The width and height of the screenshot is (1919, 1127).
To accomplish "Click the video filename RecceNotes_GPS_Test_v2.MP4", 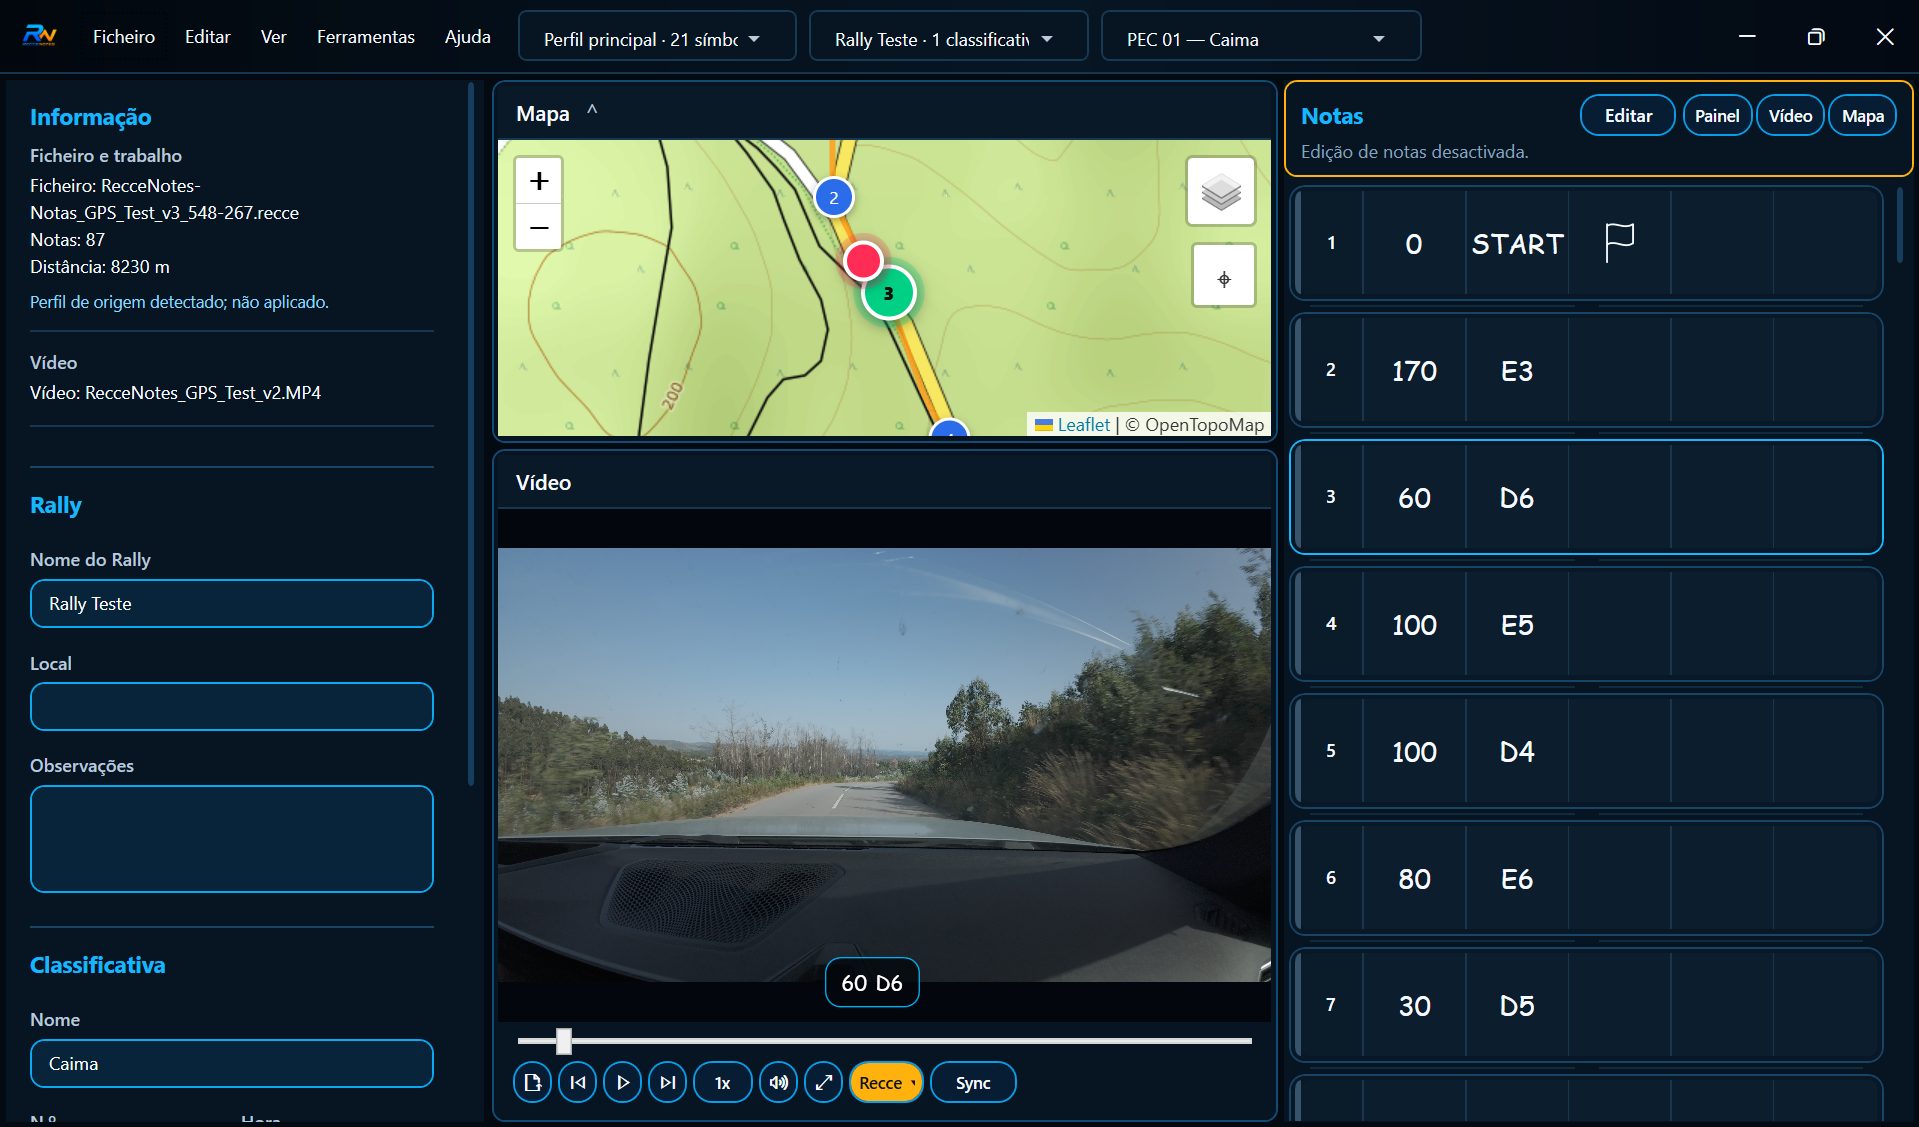I will coord(203,393).
